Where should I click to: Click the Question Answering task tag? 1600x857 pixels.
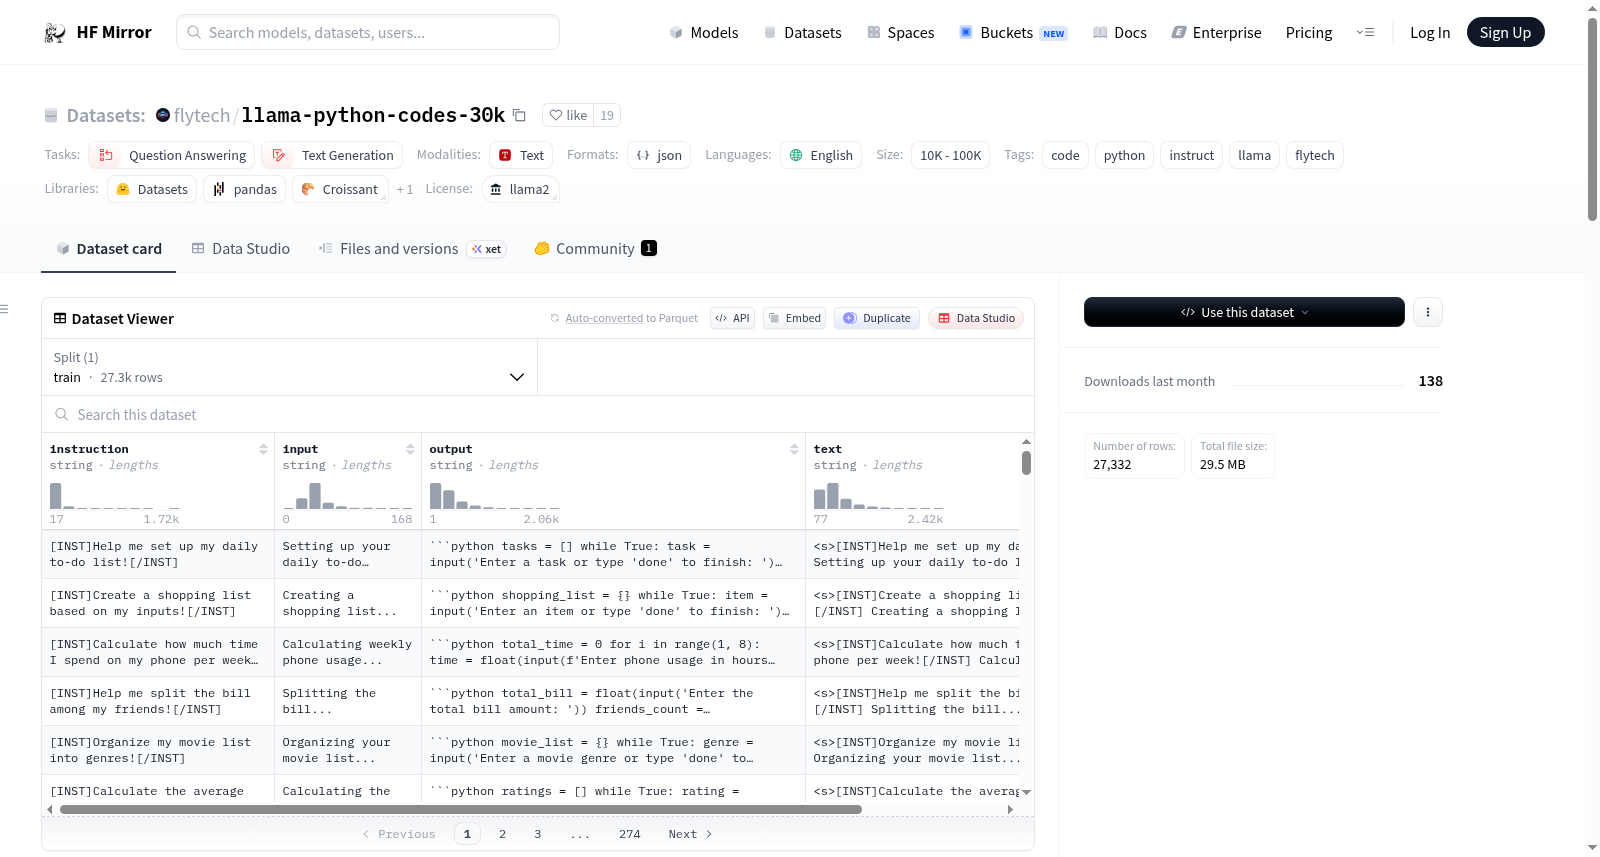tap(172, 155)
